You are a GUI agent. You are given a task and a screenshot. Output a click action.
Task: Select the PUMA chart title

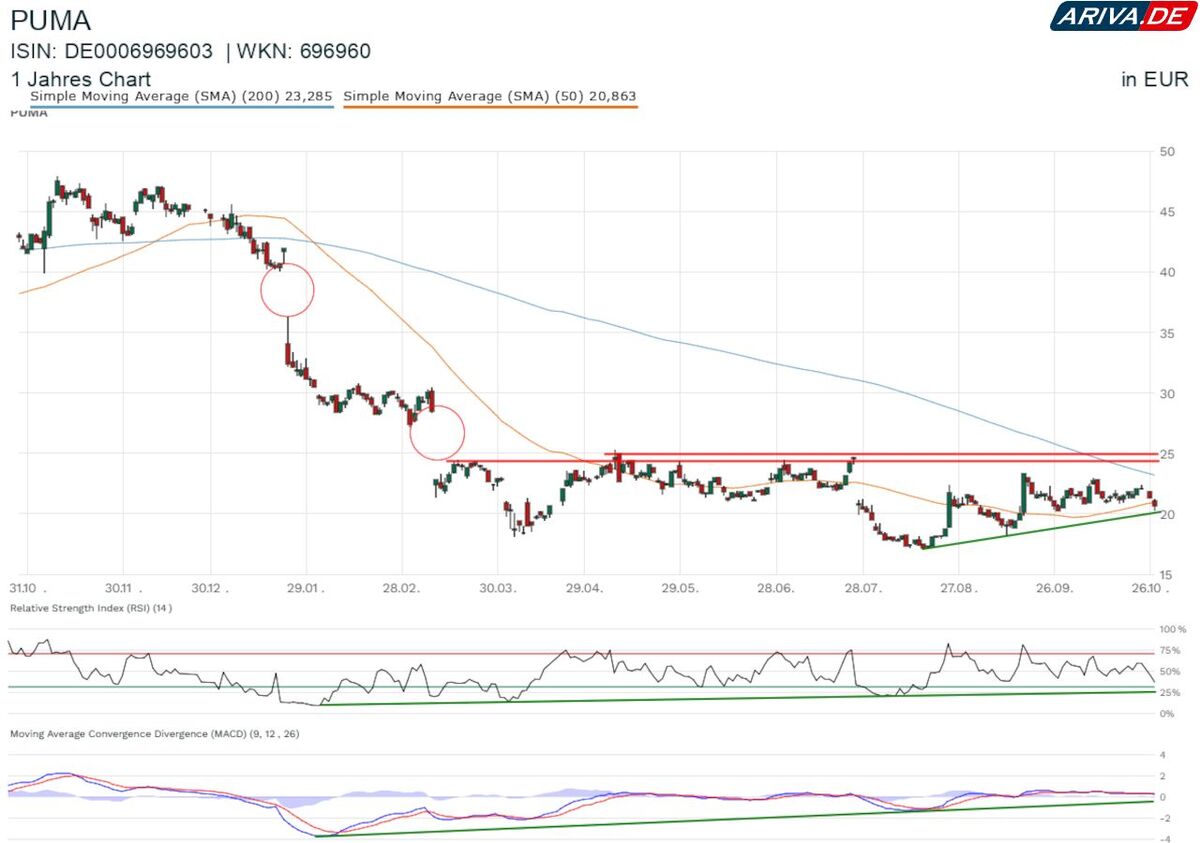pyautogui.click(x=51, y=21)
